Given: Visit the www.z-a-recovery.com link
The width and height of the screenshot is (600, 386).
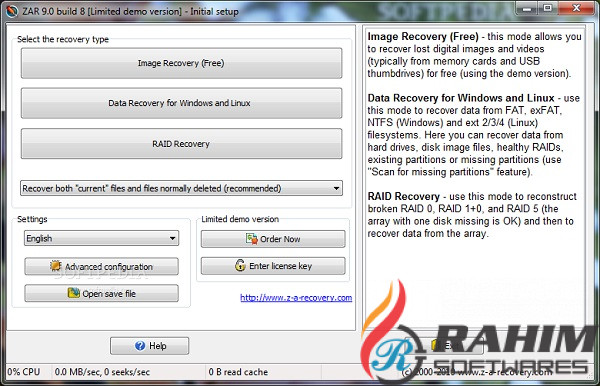Looking at the screenshot, I should click(296, 298).
